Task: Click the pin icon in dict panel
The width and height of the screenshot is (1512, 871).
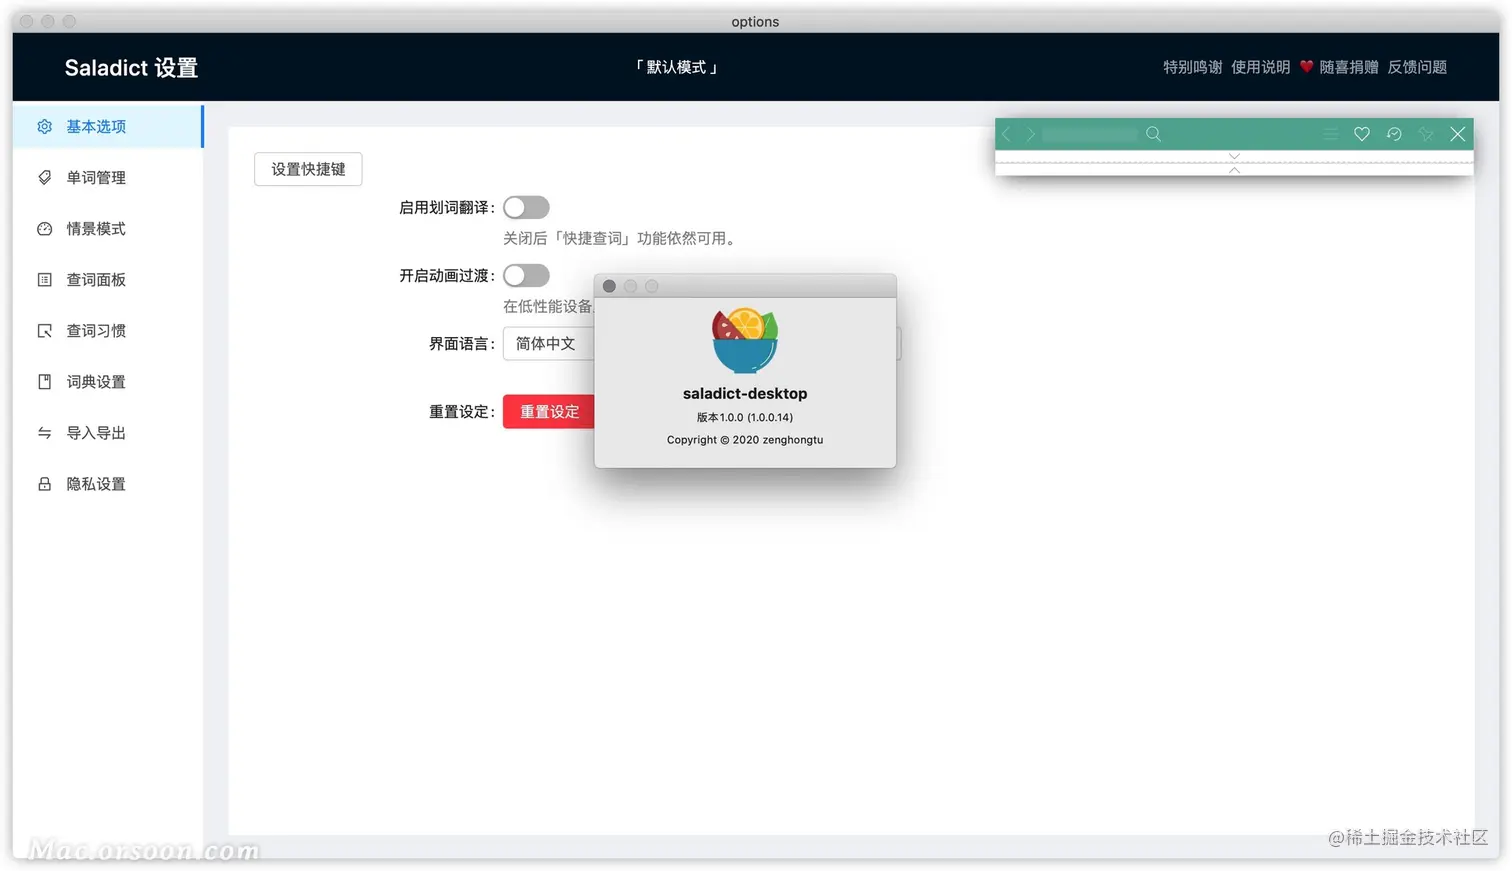Action: 1426,134
